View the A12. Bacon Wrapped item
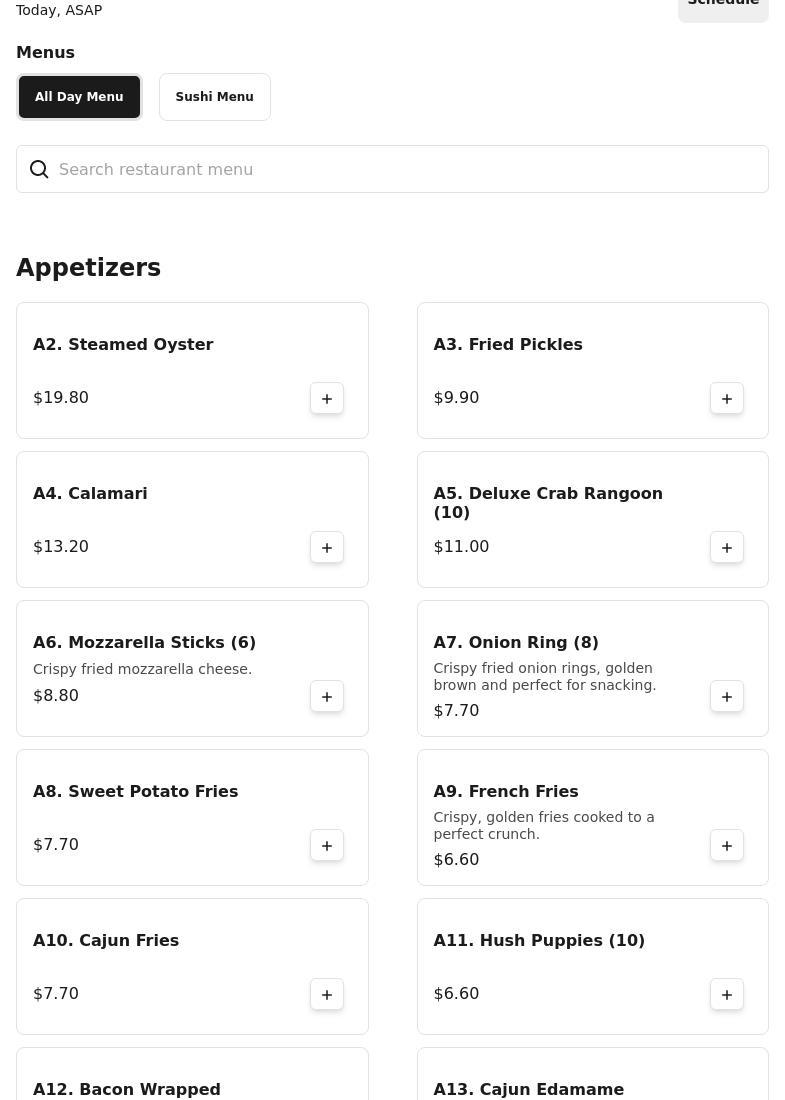 tap(127, 1089)
